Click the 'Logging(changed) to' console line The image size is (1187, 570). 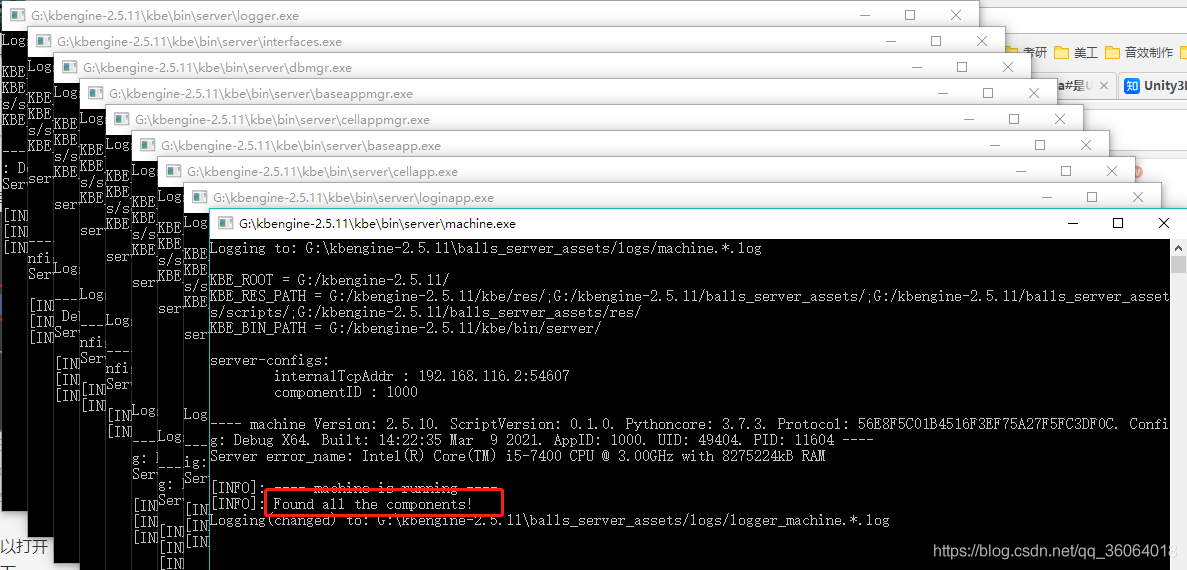(x=550, y=521)
